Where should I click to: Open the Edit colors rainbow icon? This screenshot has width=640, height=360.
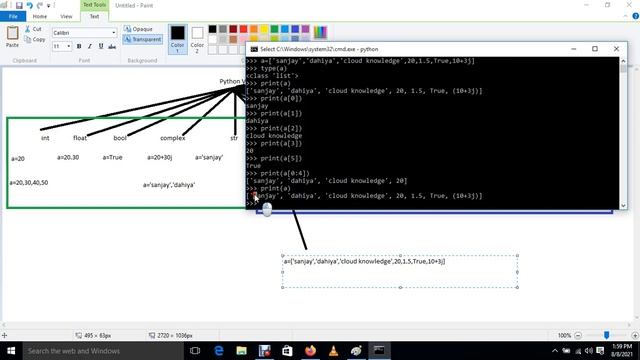[320, 32]
